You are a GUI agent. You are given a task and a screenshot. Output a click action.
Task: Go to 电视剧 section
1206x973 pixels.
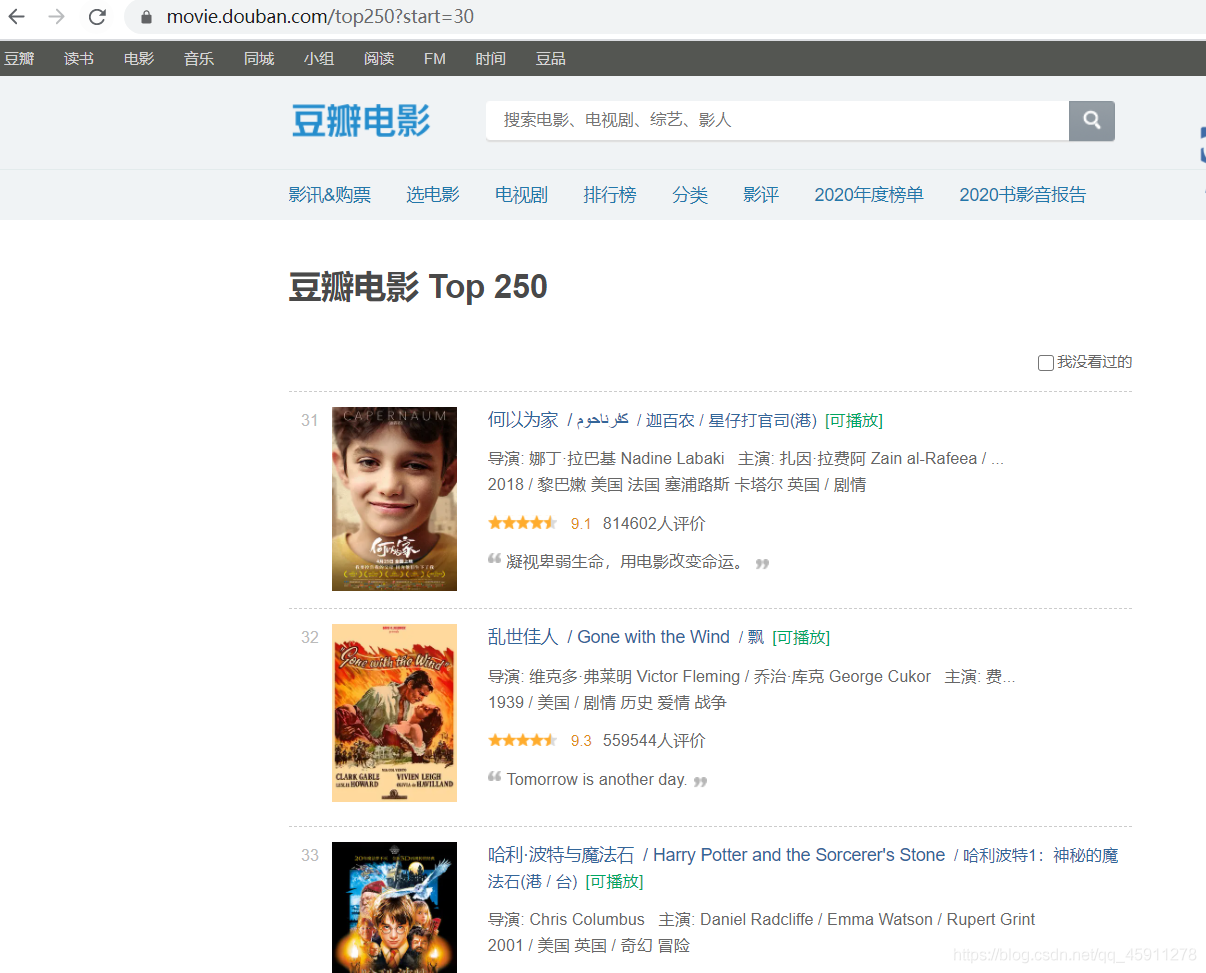[522, 195]
